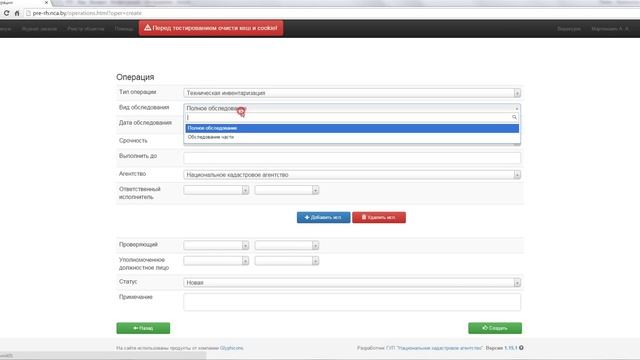Close the current browser tab
The image size is (640, 360).
pyautogui.click(x=46, y=2)
